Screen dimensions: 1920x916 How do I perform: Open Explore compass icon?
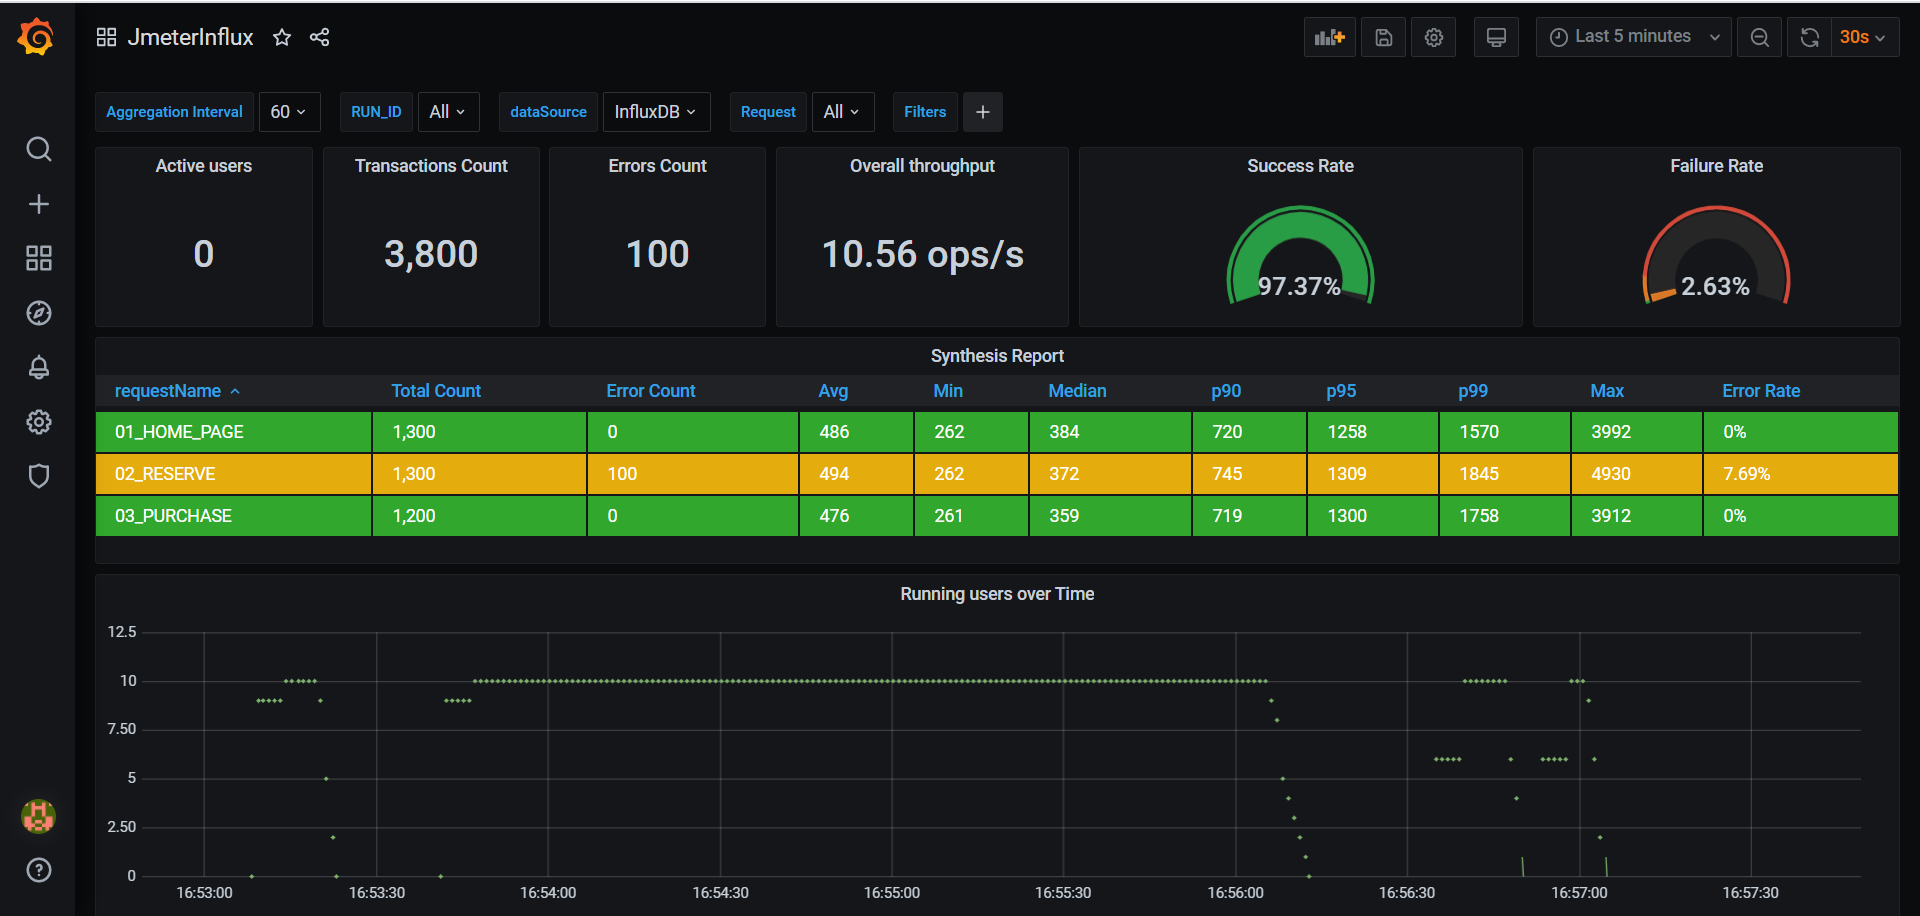(38, 313)
